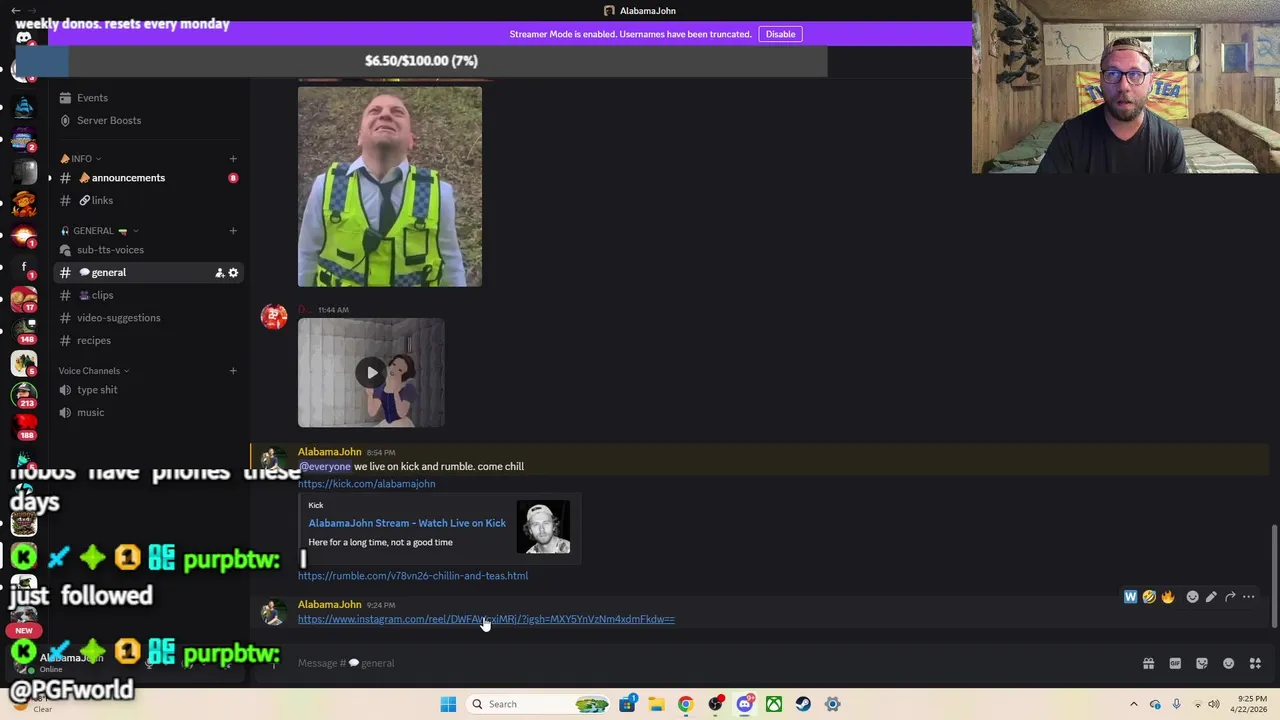Open OBS Studio from taskbar
Screen dimensions: 1280x720
point(715,704)
